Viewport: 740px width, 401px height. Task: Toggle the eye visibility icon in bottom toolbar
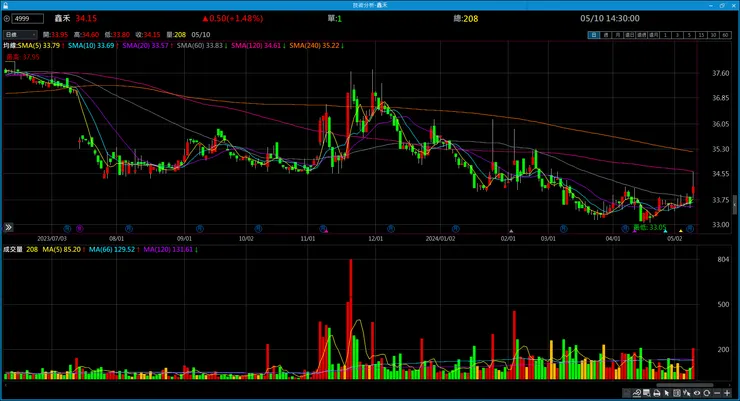[x=697, y=393]
